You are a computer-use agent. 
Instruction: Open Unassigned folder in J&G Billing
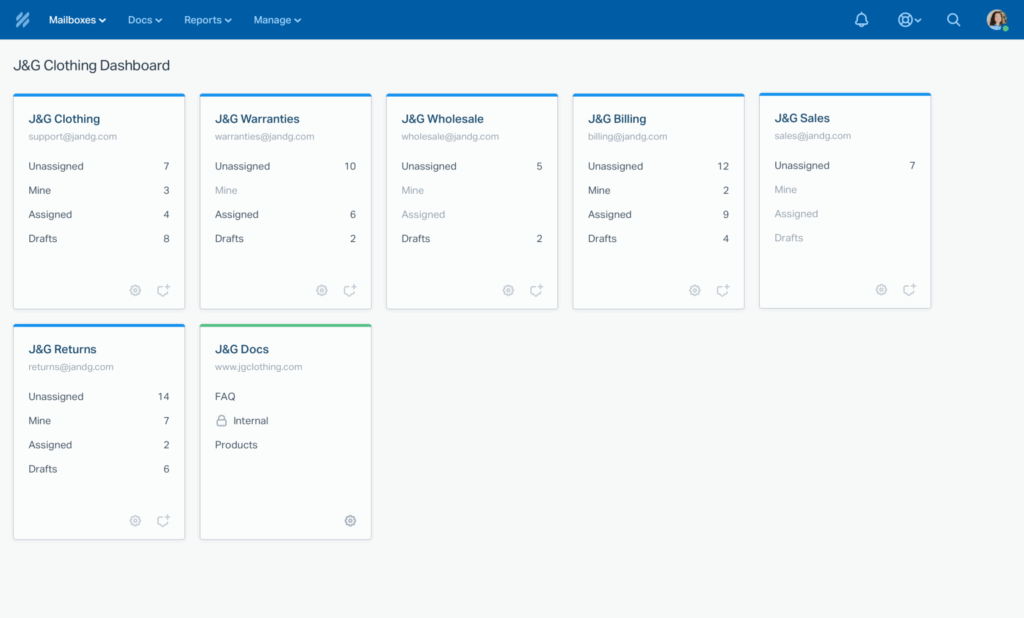tap(614, 166)
